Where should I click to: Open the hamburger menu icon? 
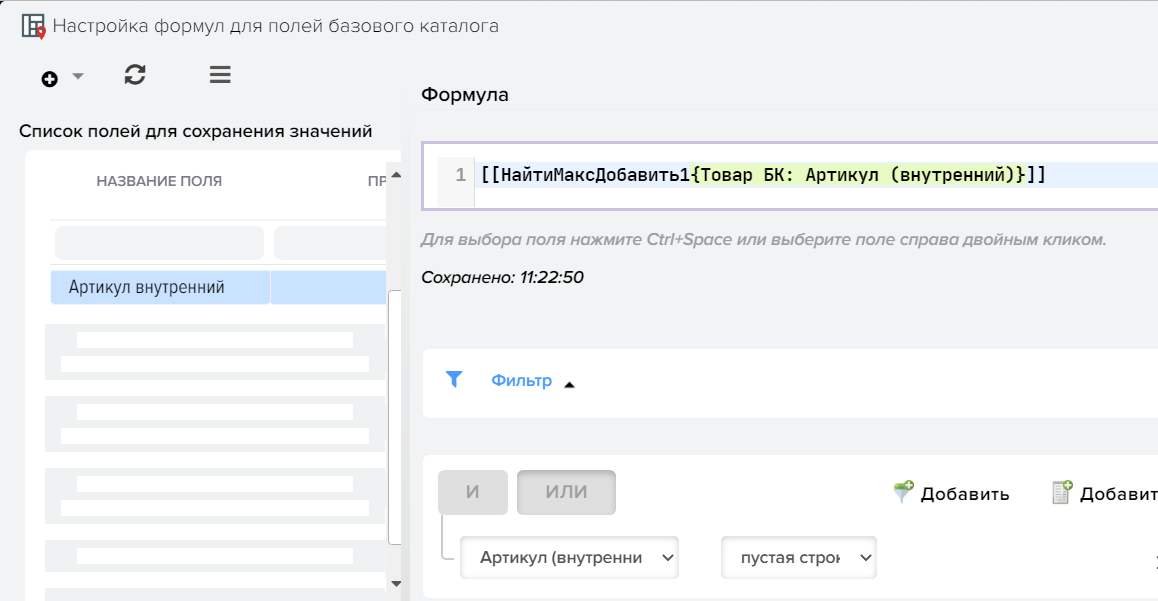pos(220,75)
